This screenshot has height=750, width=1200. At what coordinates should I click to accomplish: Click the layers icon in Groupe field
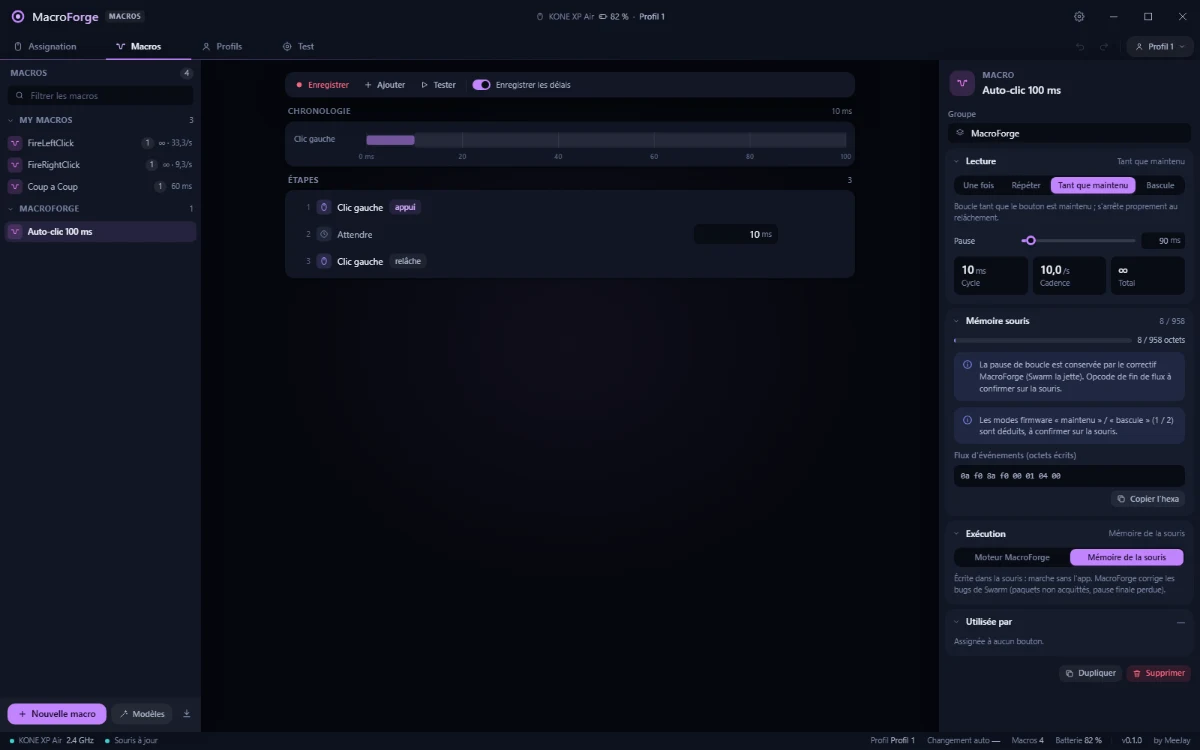[960, 133]
